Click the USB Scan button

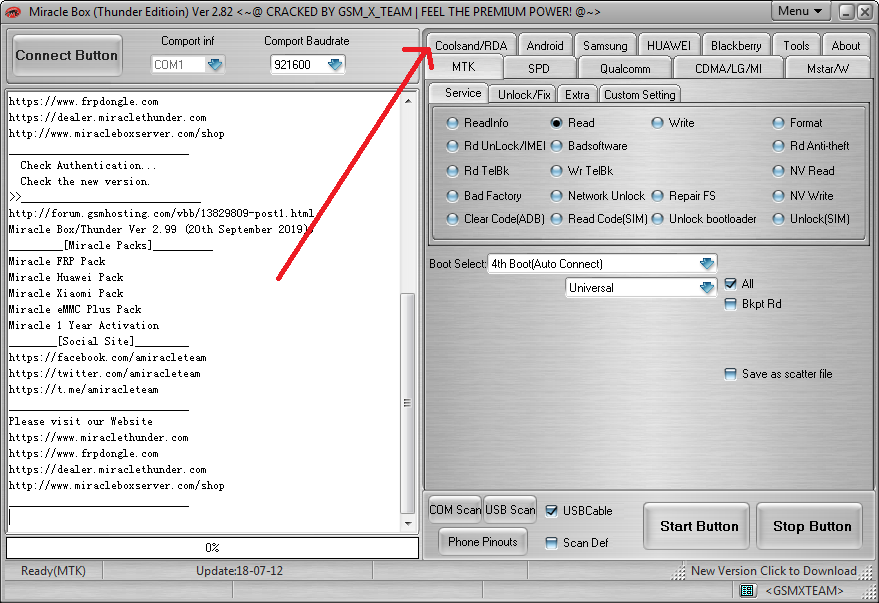[x=510, y=510]
